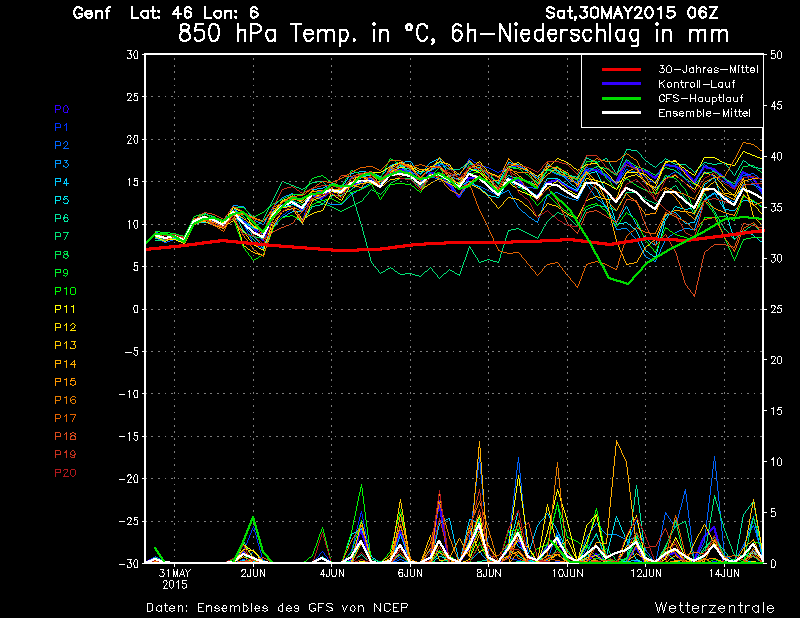This screenshot has height=618, width=800.
Task: Click the '50' precipitation axis value
Action: (x=776, y=55)
